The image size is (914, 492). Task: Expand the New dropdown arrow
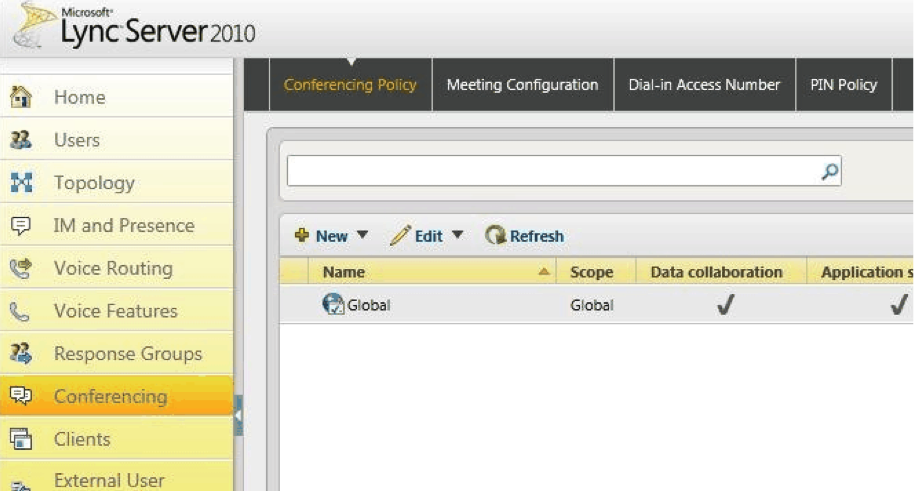coord(362,236)
